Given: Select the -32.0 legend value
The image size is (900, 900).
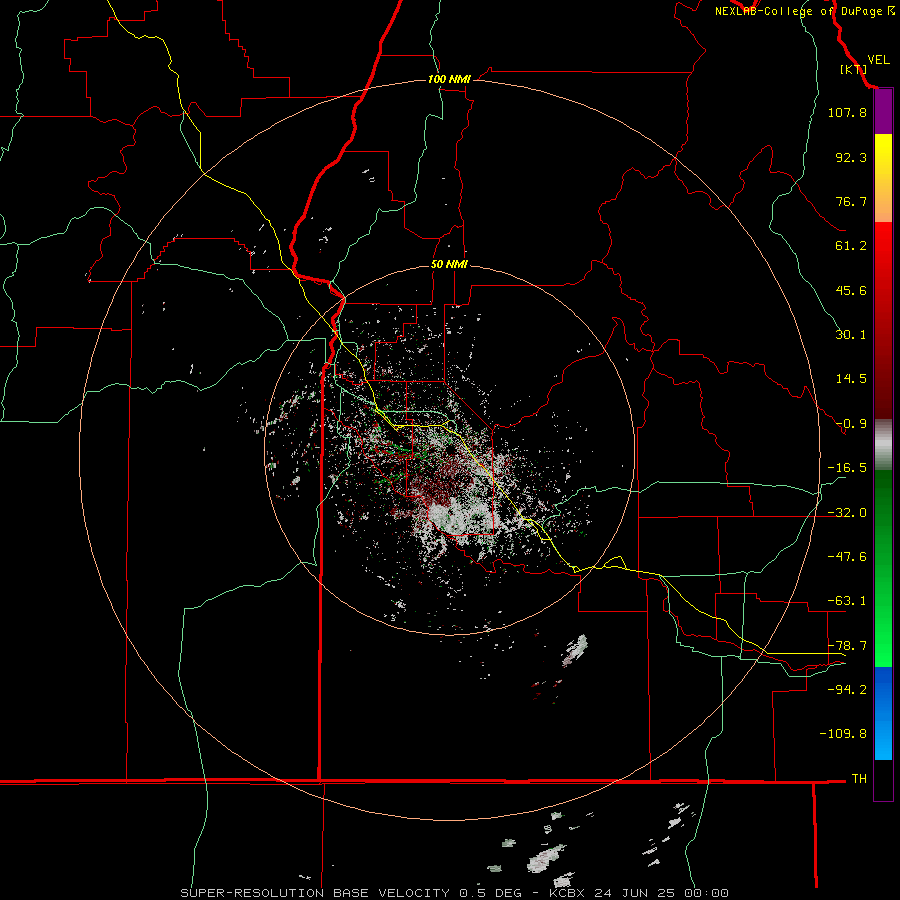Looking at the screenshot, I should coord(847,513).
